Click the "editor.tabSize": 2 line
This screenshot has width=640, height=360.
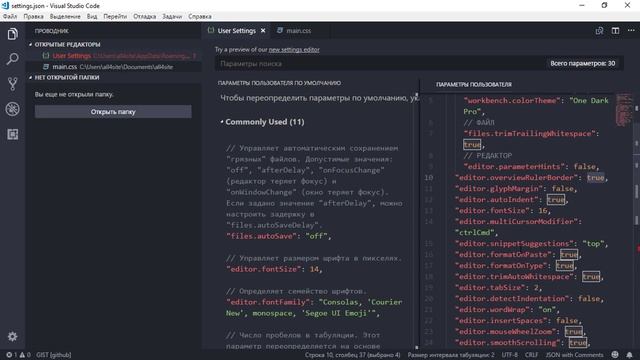coord(498,288)
